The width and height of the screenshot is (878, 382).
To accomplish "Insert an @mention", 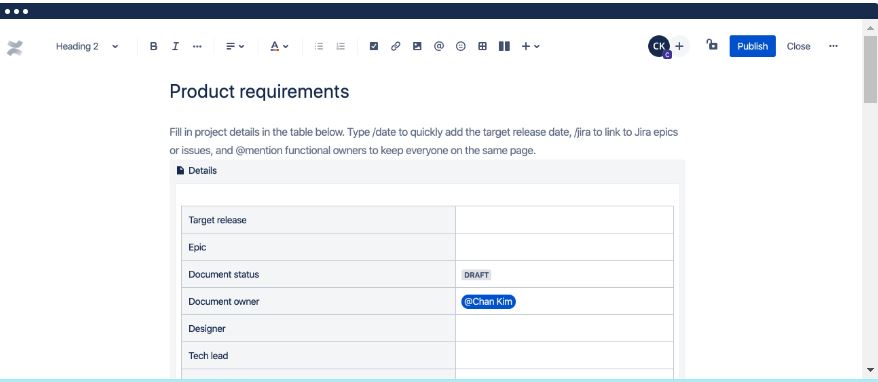I will tap(439, 46).
